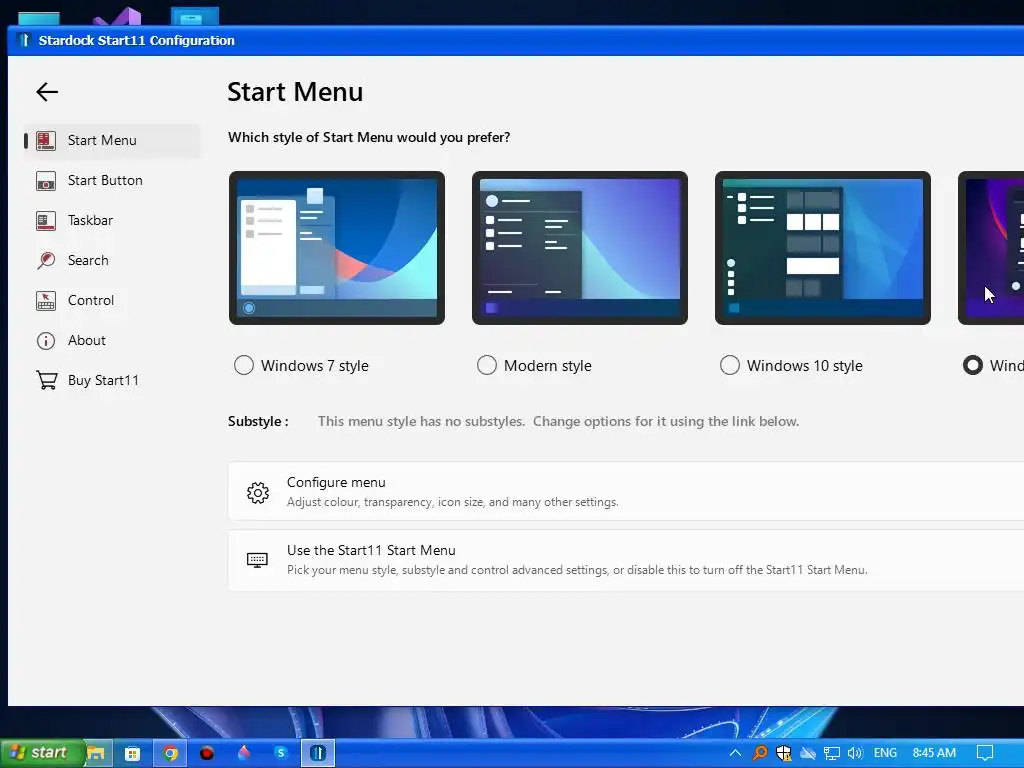Open the Windows Security shield tray icon

coord(784,753)
